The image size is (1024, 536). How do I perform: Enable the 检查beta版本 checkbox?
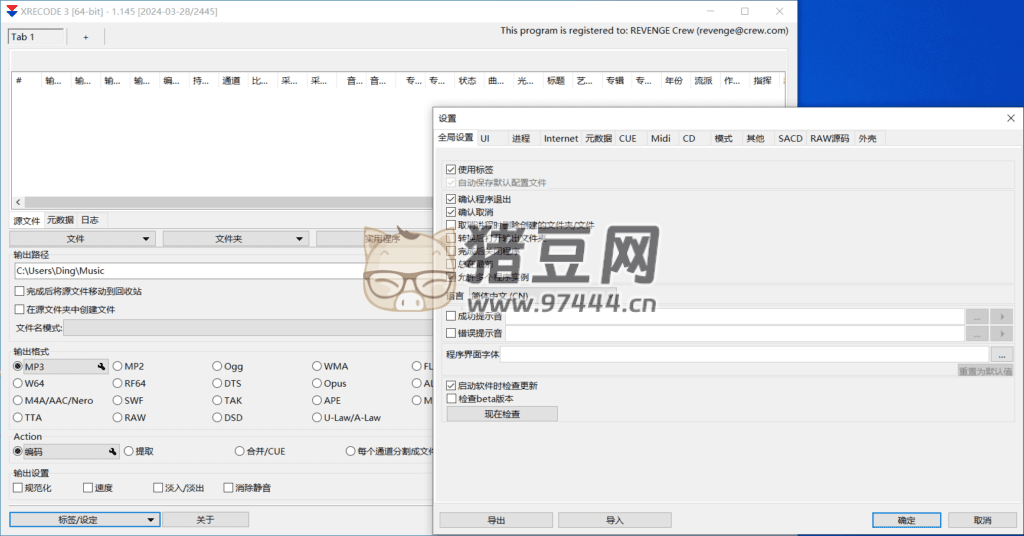[x=451, y=398]
